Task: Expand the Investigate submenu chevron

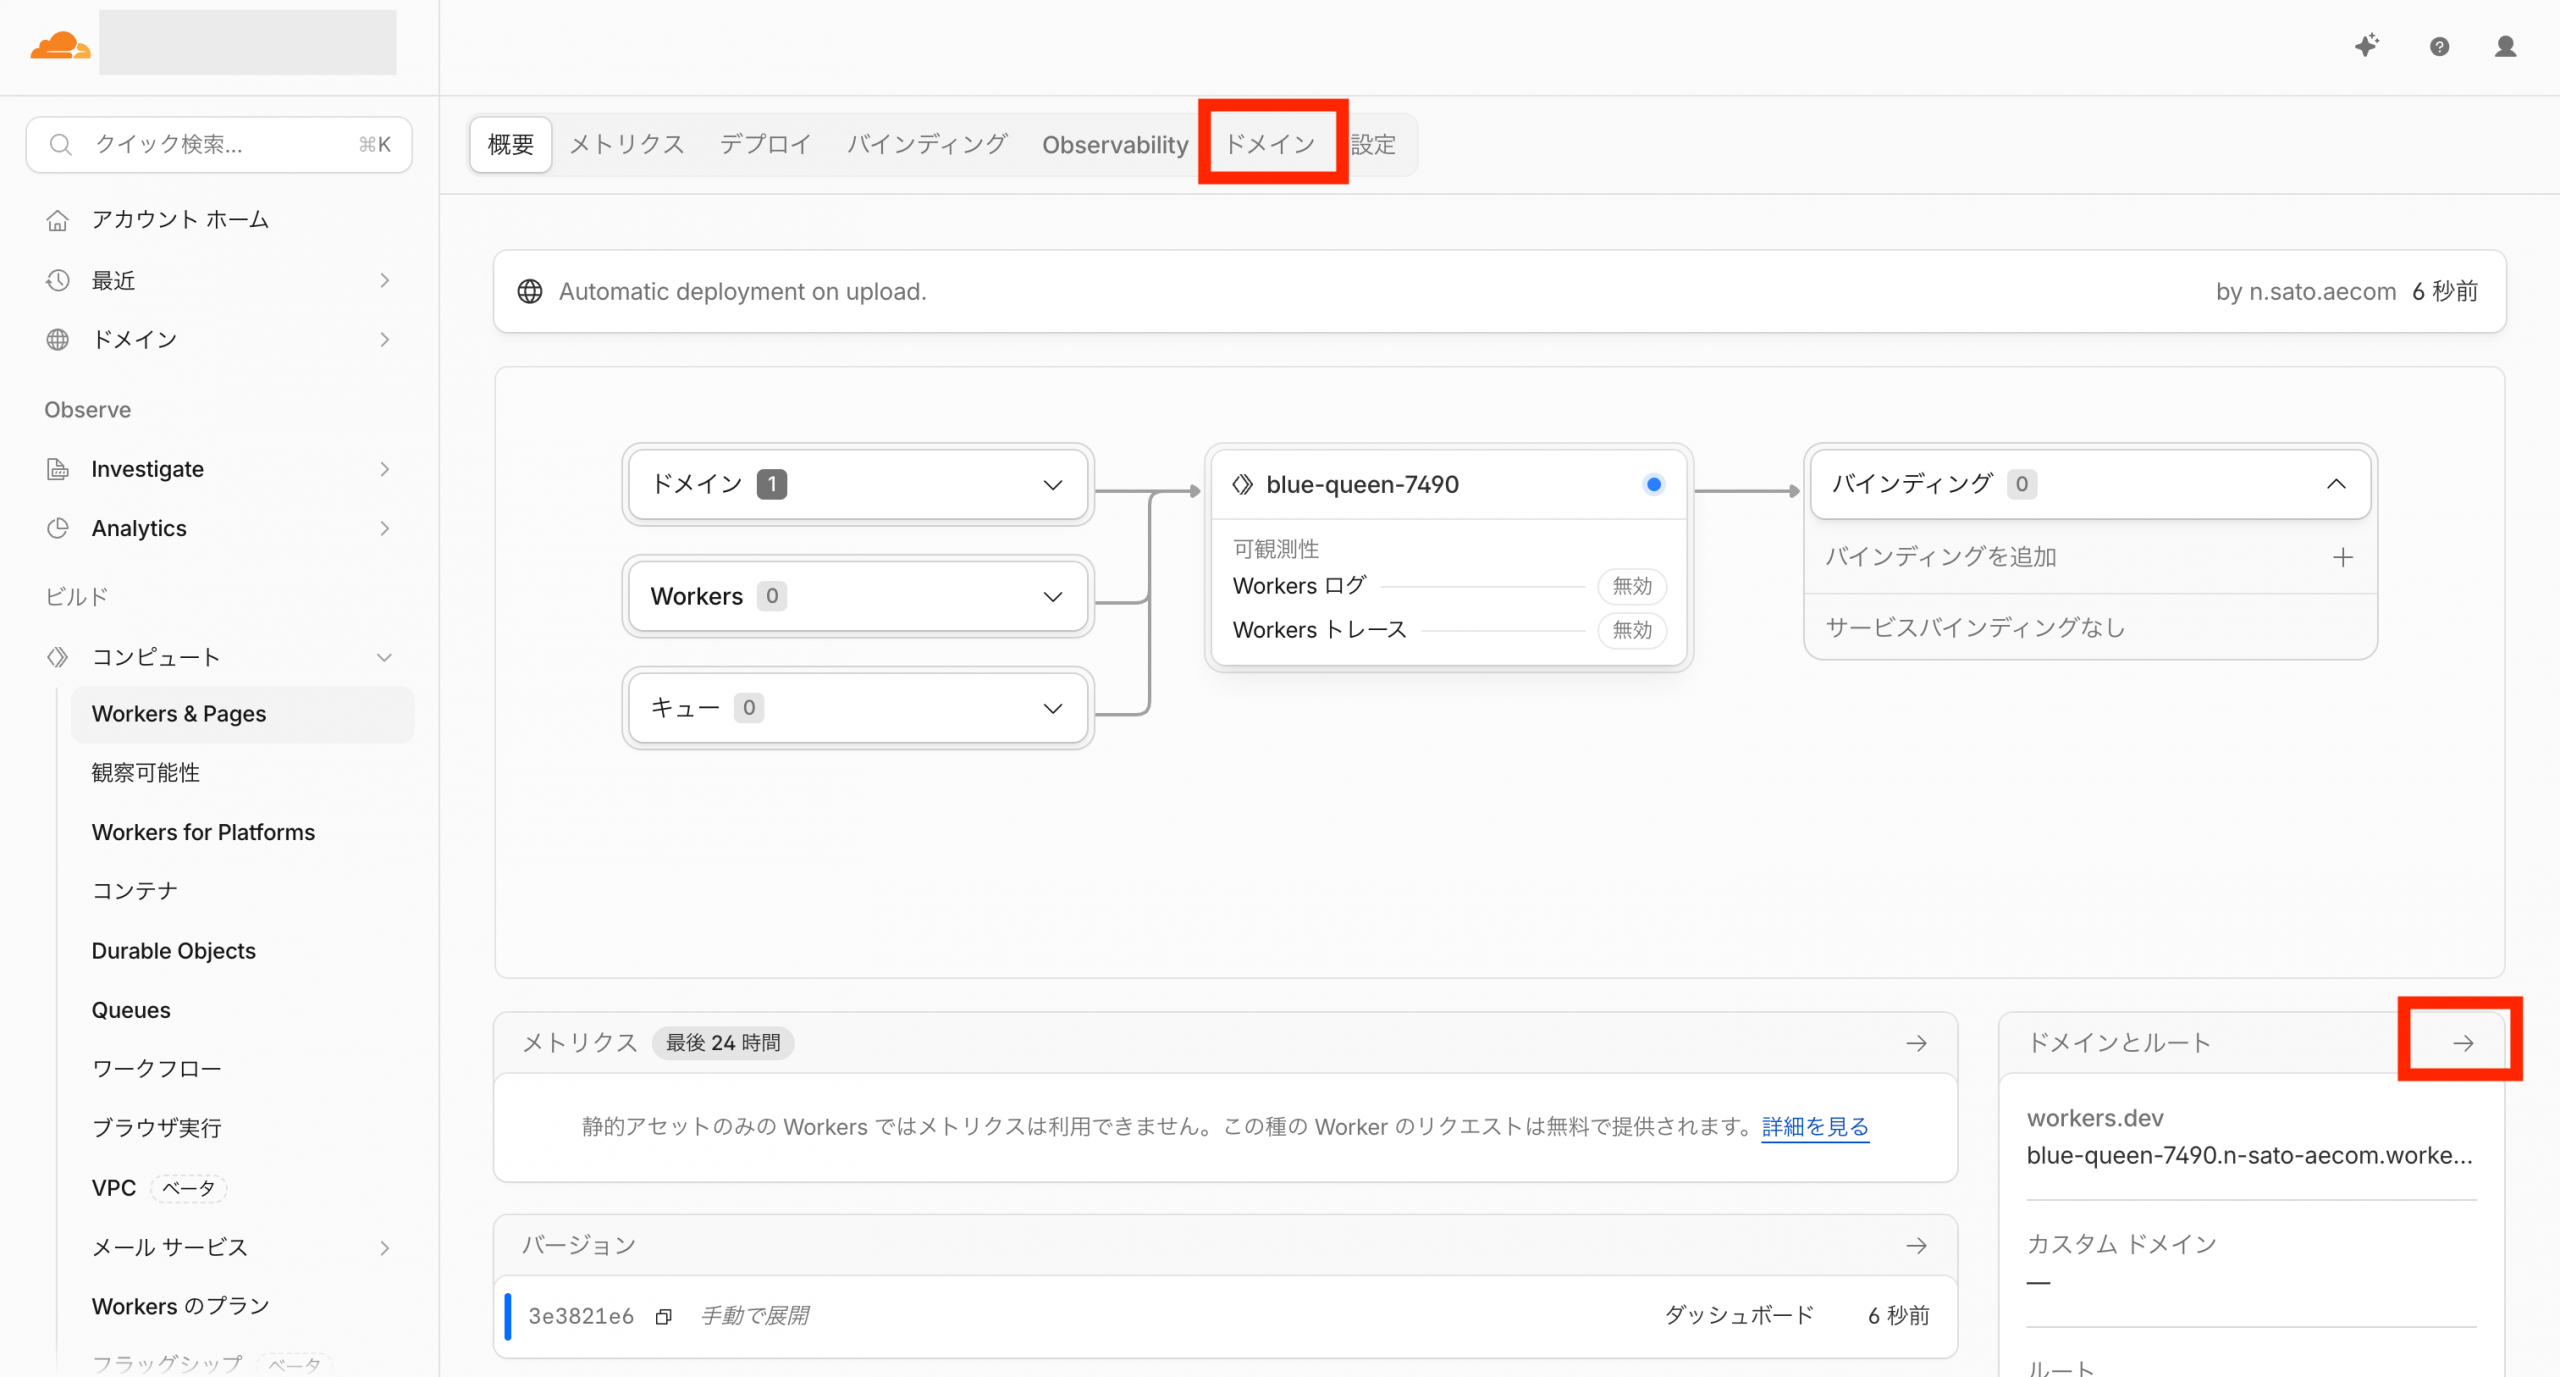Action: [385, 469]
